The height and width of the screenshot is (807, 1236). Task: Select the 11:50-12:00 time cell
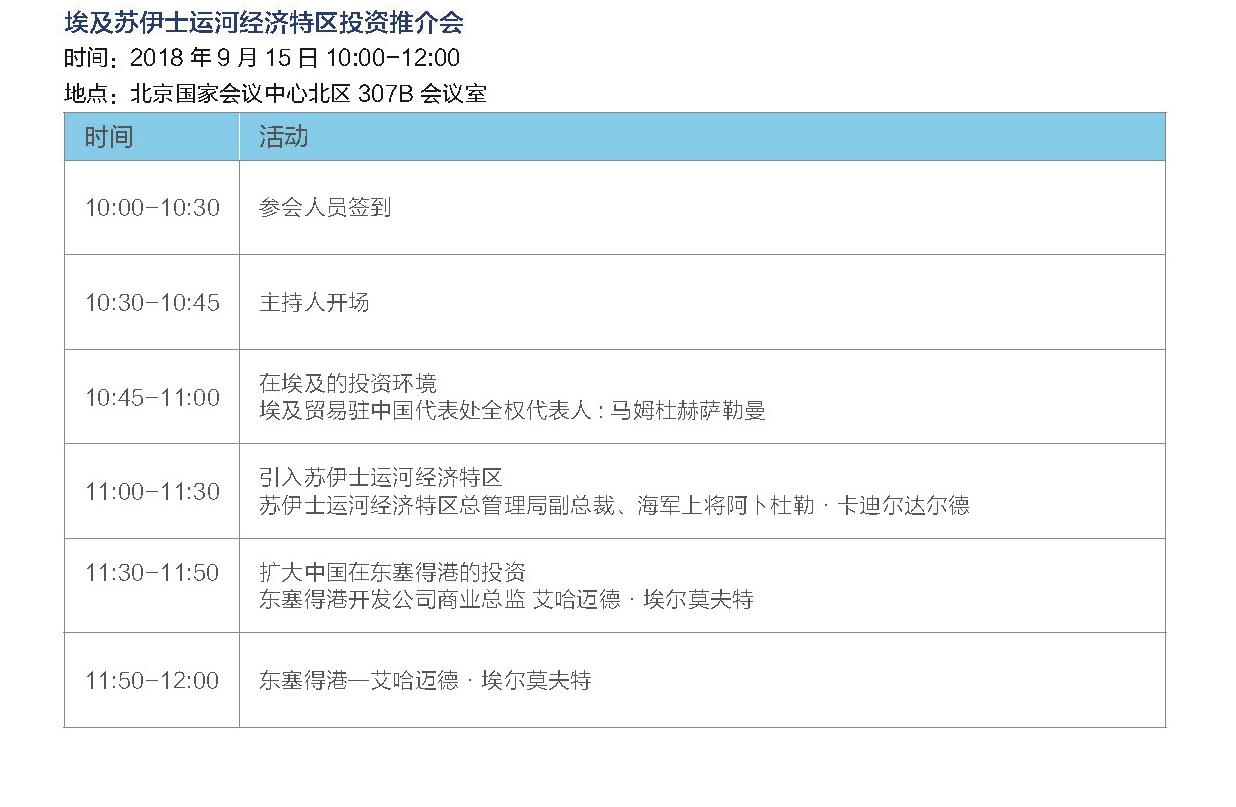tap(152, 680)
